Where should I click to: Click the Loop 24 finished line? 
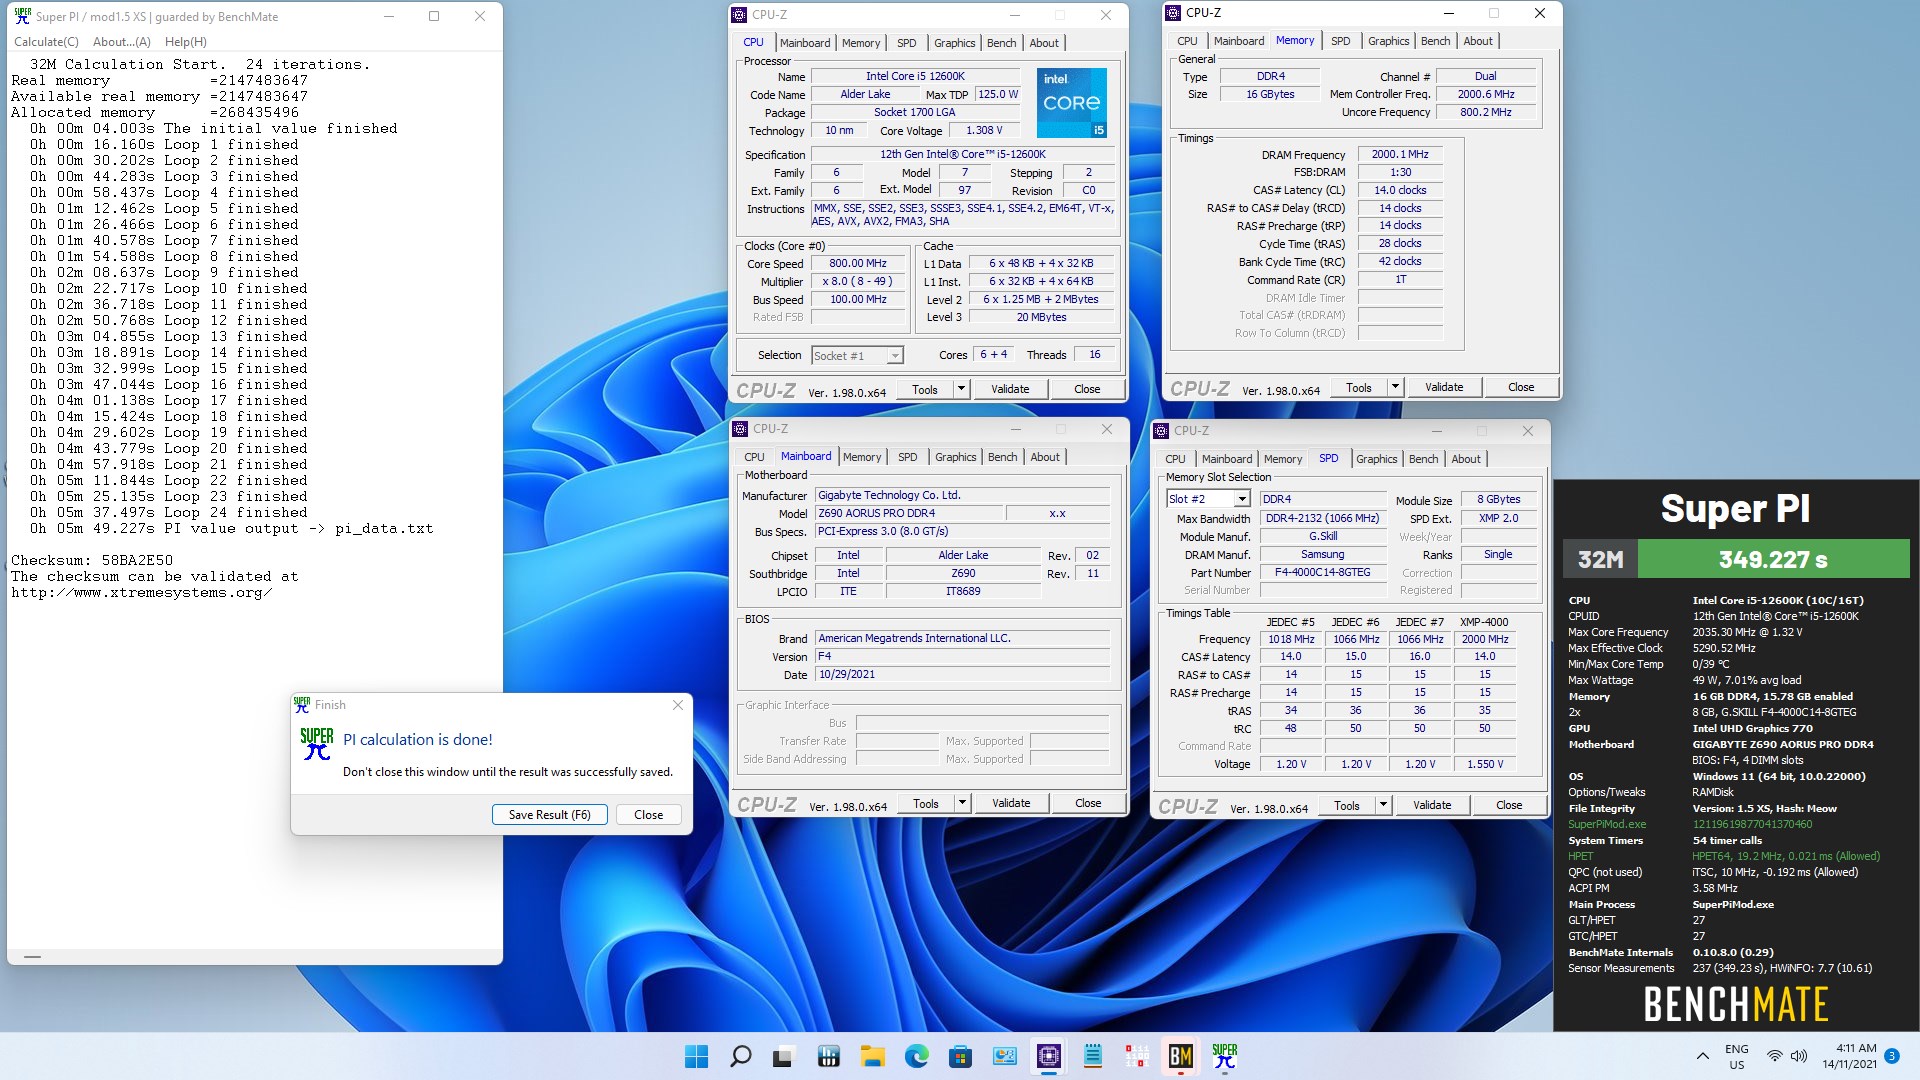(168, 513)
